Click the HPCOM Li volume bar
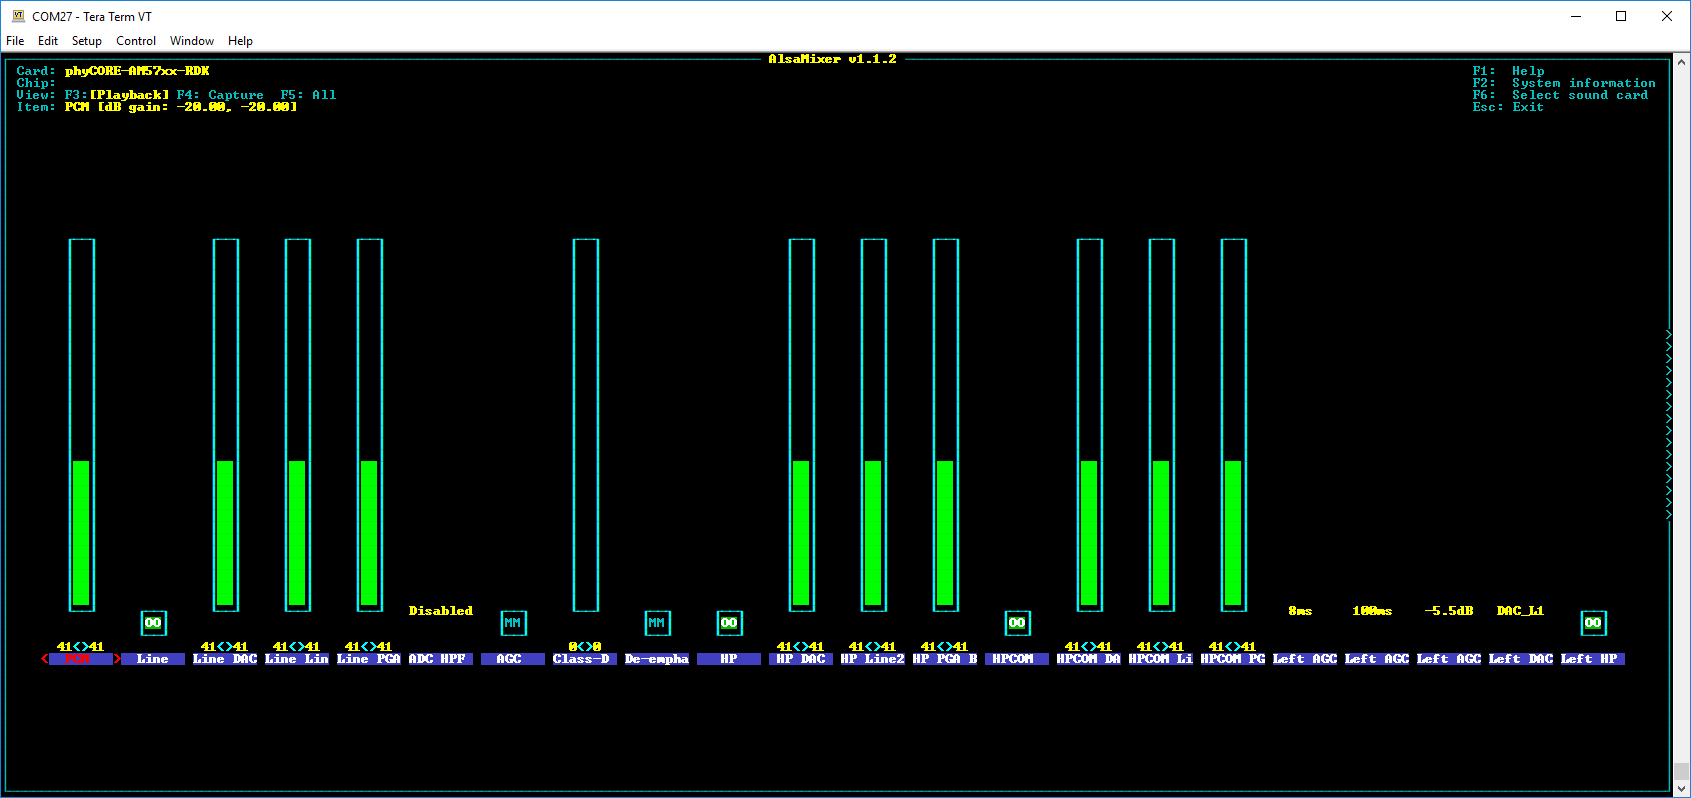The width and height of the screenshot is (1691, 798). (1162, 425)
